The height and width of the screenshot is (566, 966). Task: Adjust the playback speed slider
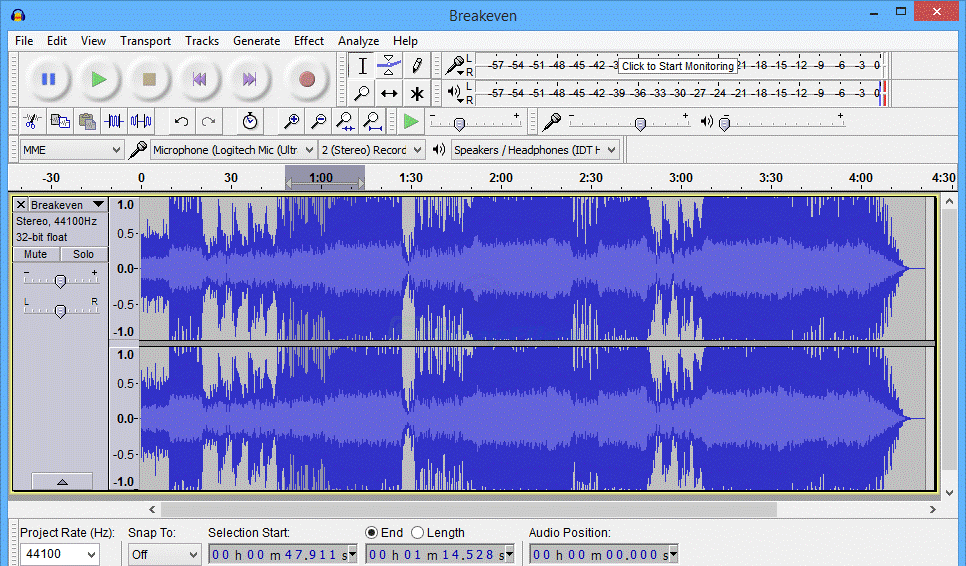point(459,124)
